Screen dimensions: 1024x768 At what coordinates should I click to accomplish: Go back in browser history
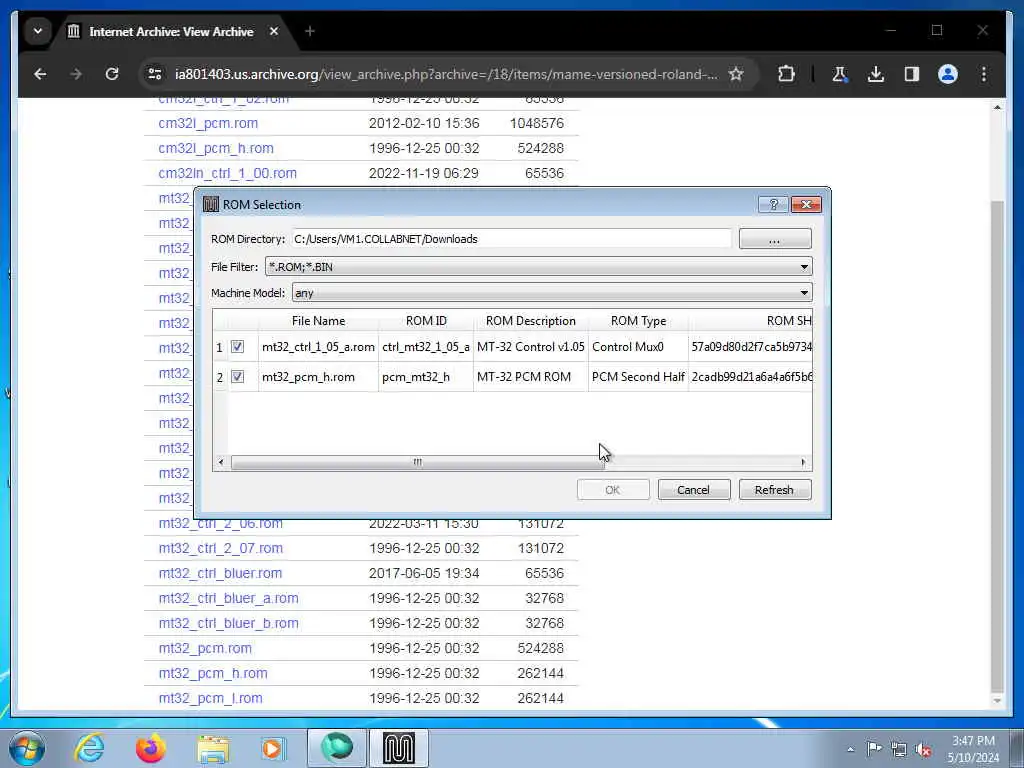pyautogui.click(x=40, y=74)
